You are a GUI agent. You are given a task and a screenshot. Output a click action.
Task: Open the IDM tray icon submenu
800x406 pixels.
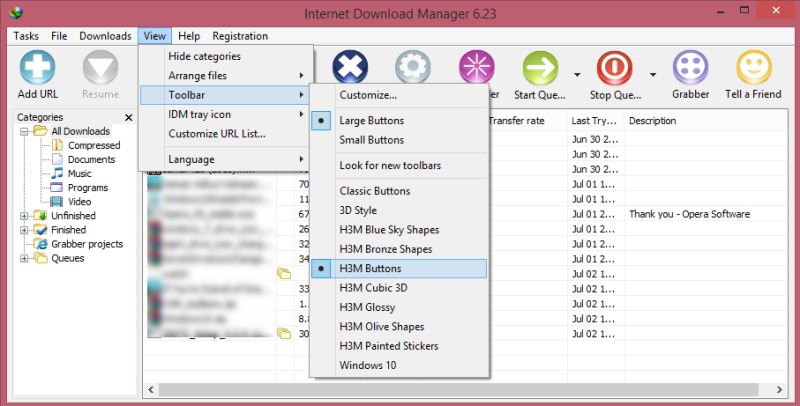(x=225, y=114)
